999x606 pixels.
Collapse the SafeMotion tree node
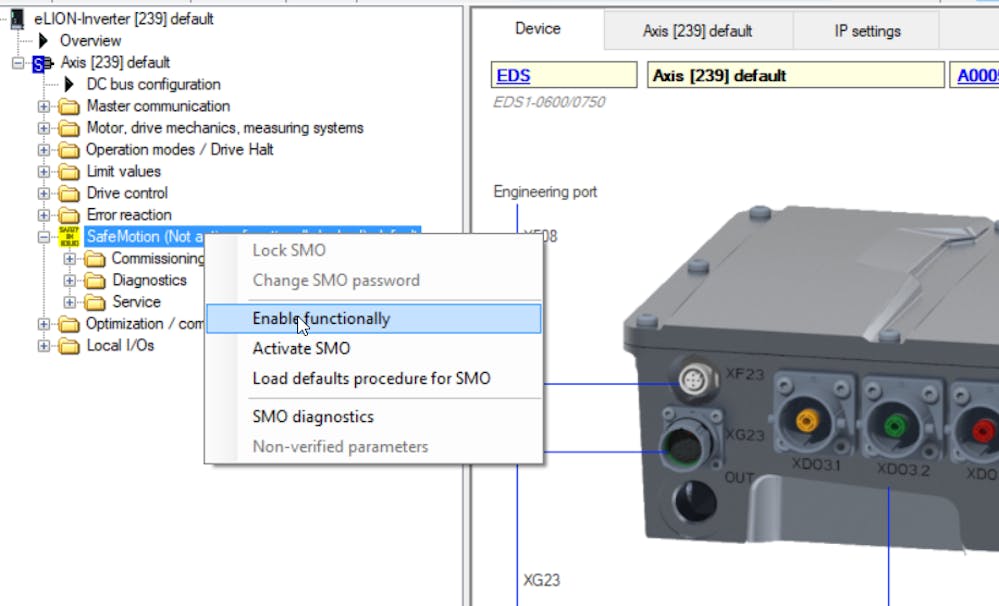click(43, 237)
